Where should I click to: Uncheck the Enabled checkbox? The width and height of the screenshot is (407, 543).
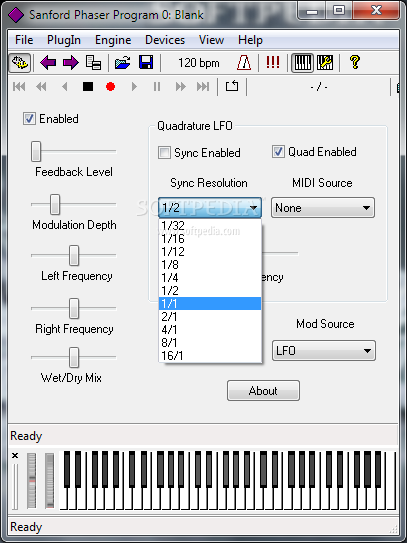click(29, 119)
